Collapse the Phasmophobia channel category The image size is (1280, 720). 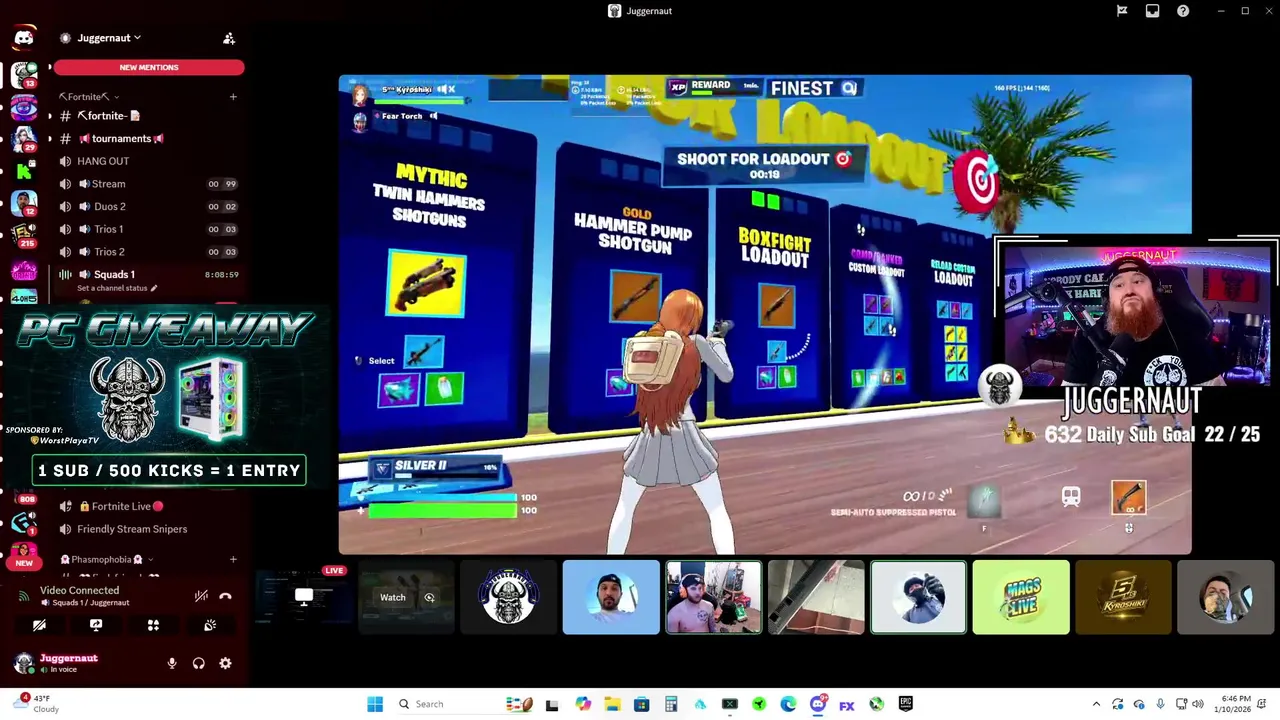tap(106, 559)
